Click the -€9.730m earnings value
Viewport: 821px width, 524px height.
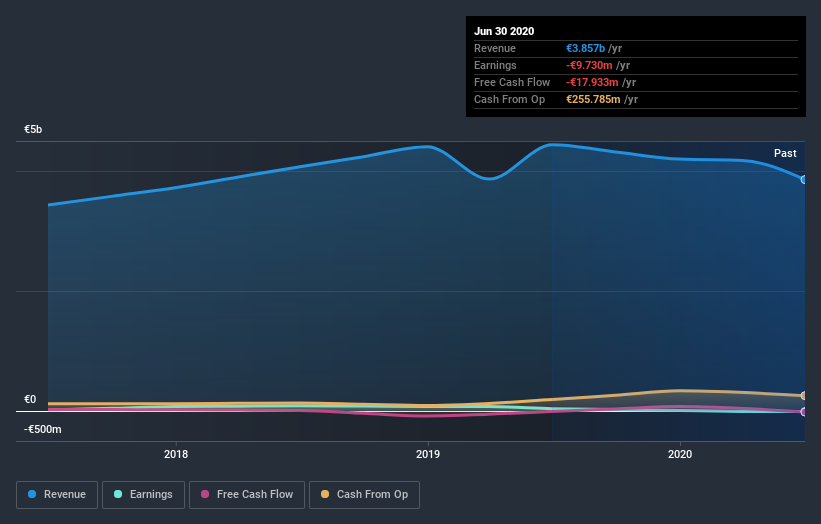click(589, 65)
